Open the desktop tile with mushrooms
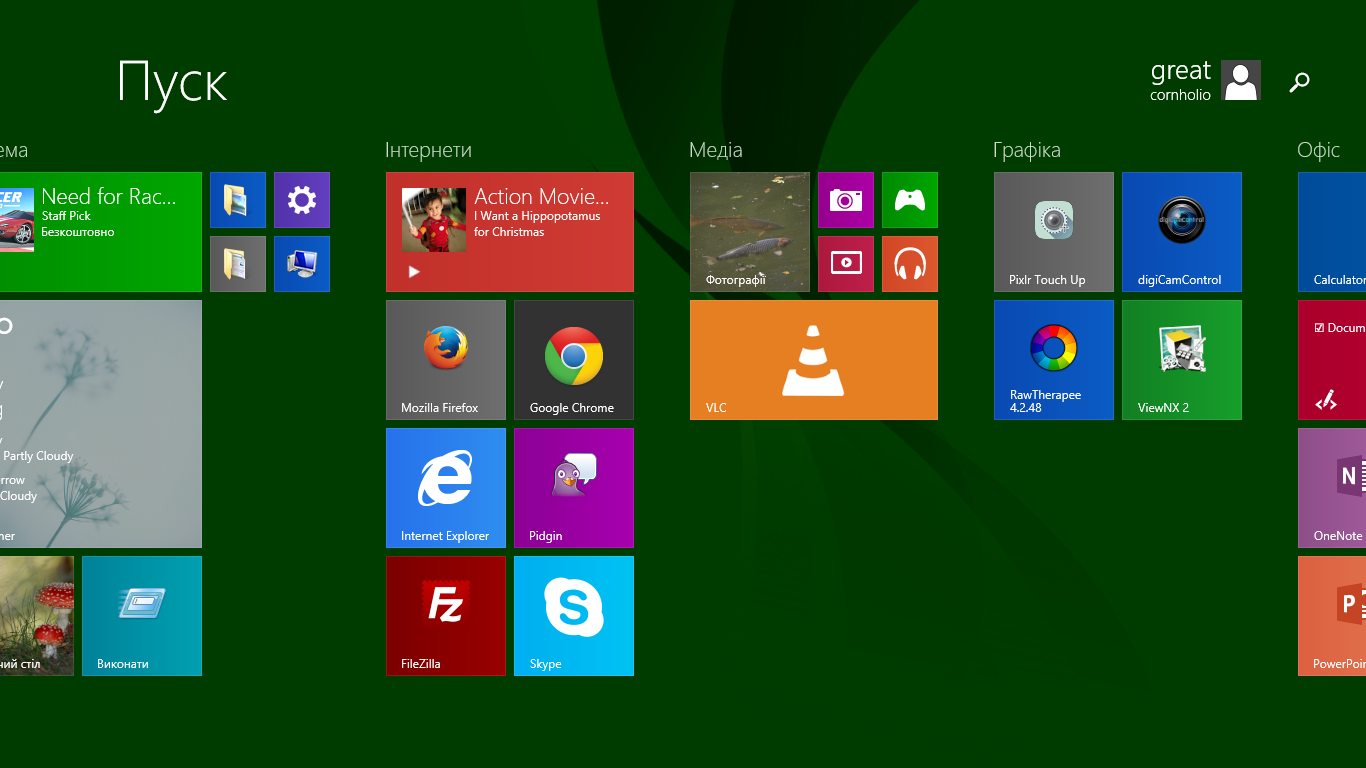 (x=37, y=616)
